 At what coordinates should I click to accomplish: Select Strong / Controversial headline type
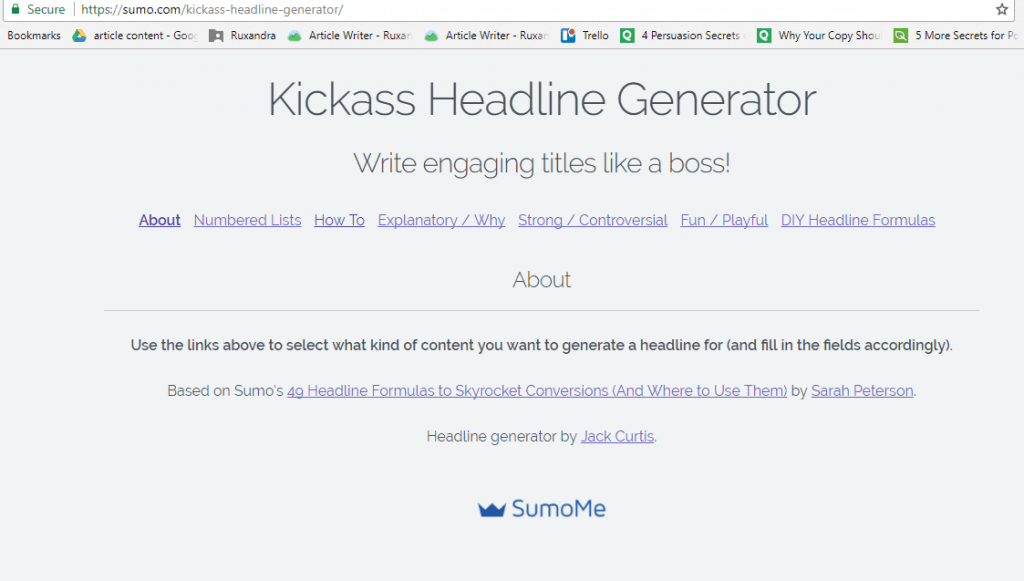click(x=592, y=220)
